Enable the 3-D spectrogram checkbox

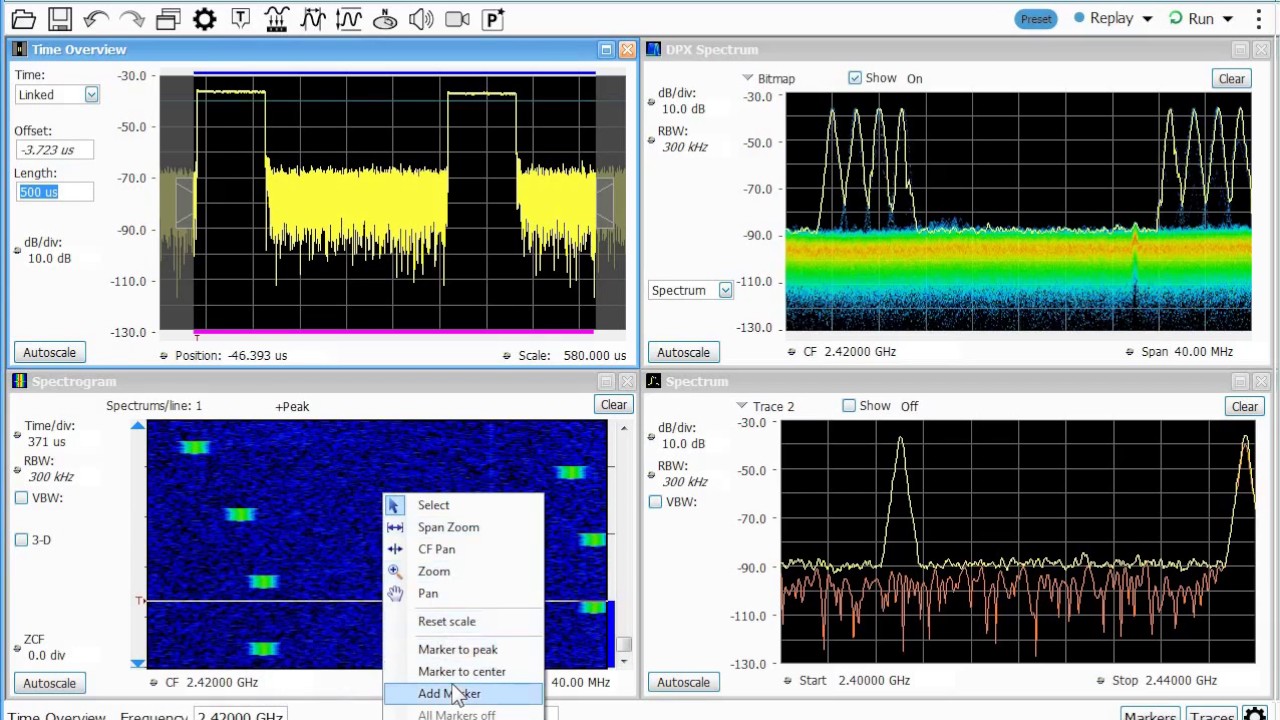[21, 540]
